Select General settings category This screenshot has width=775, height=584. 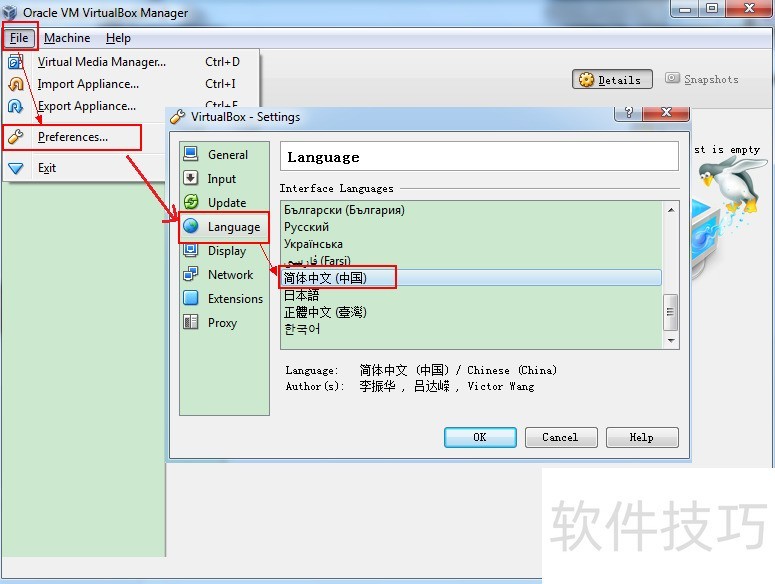click(224, 155)
